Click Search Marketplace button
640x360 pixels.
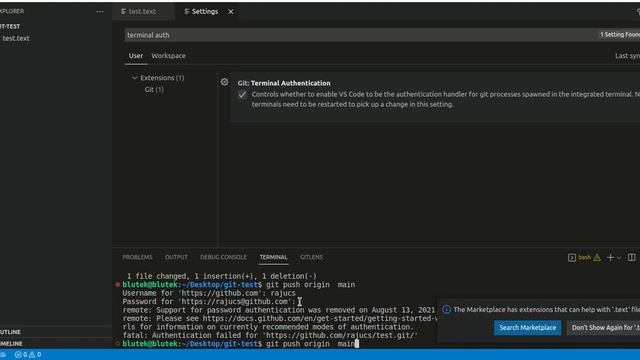pyautogui.click(x=527, y=328)
